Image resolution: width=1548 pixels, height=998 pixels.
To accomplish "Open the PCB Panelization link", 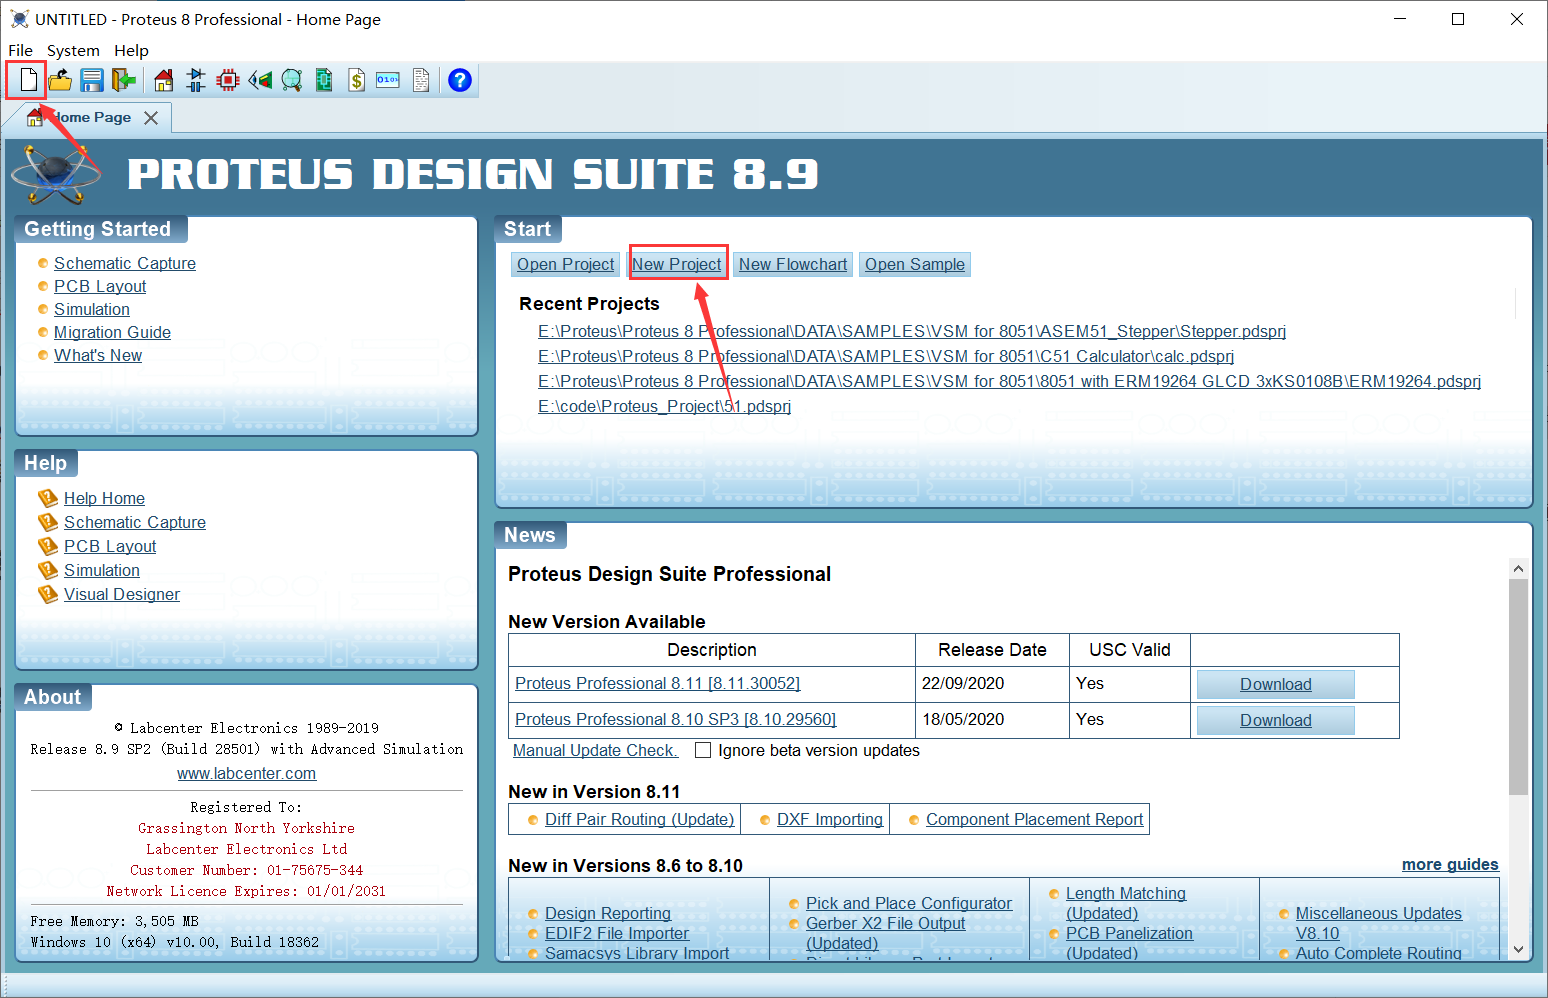I will coord(1129,933).
